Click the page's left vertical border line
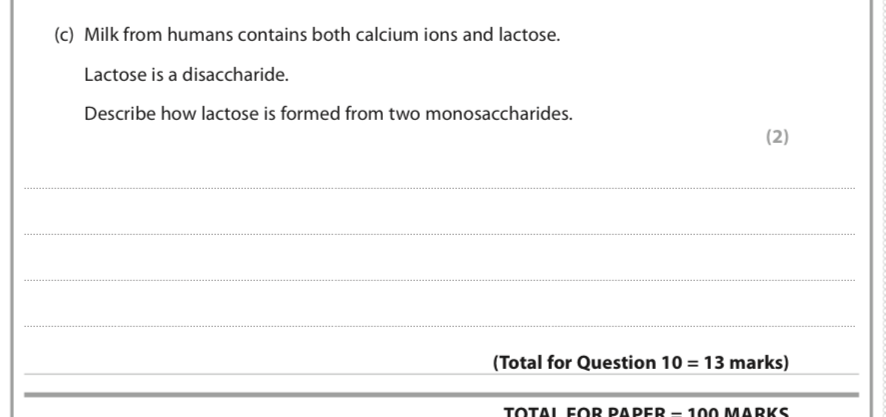 12,208
